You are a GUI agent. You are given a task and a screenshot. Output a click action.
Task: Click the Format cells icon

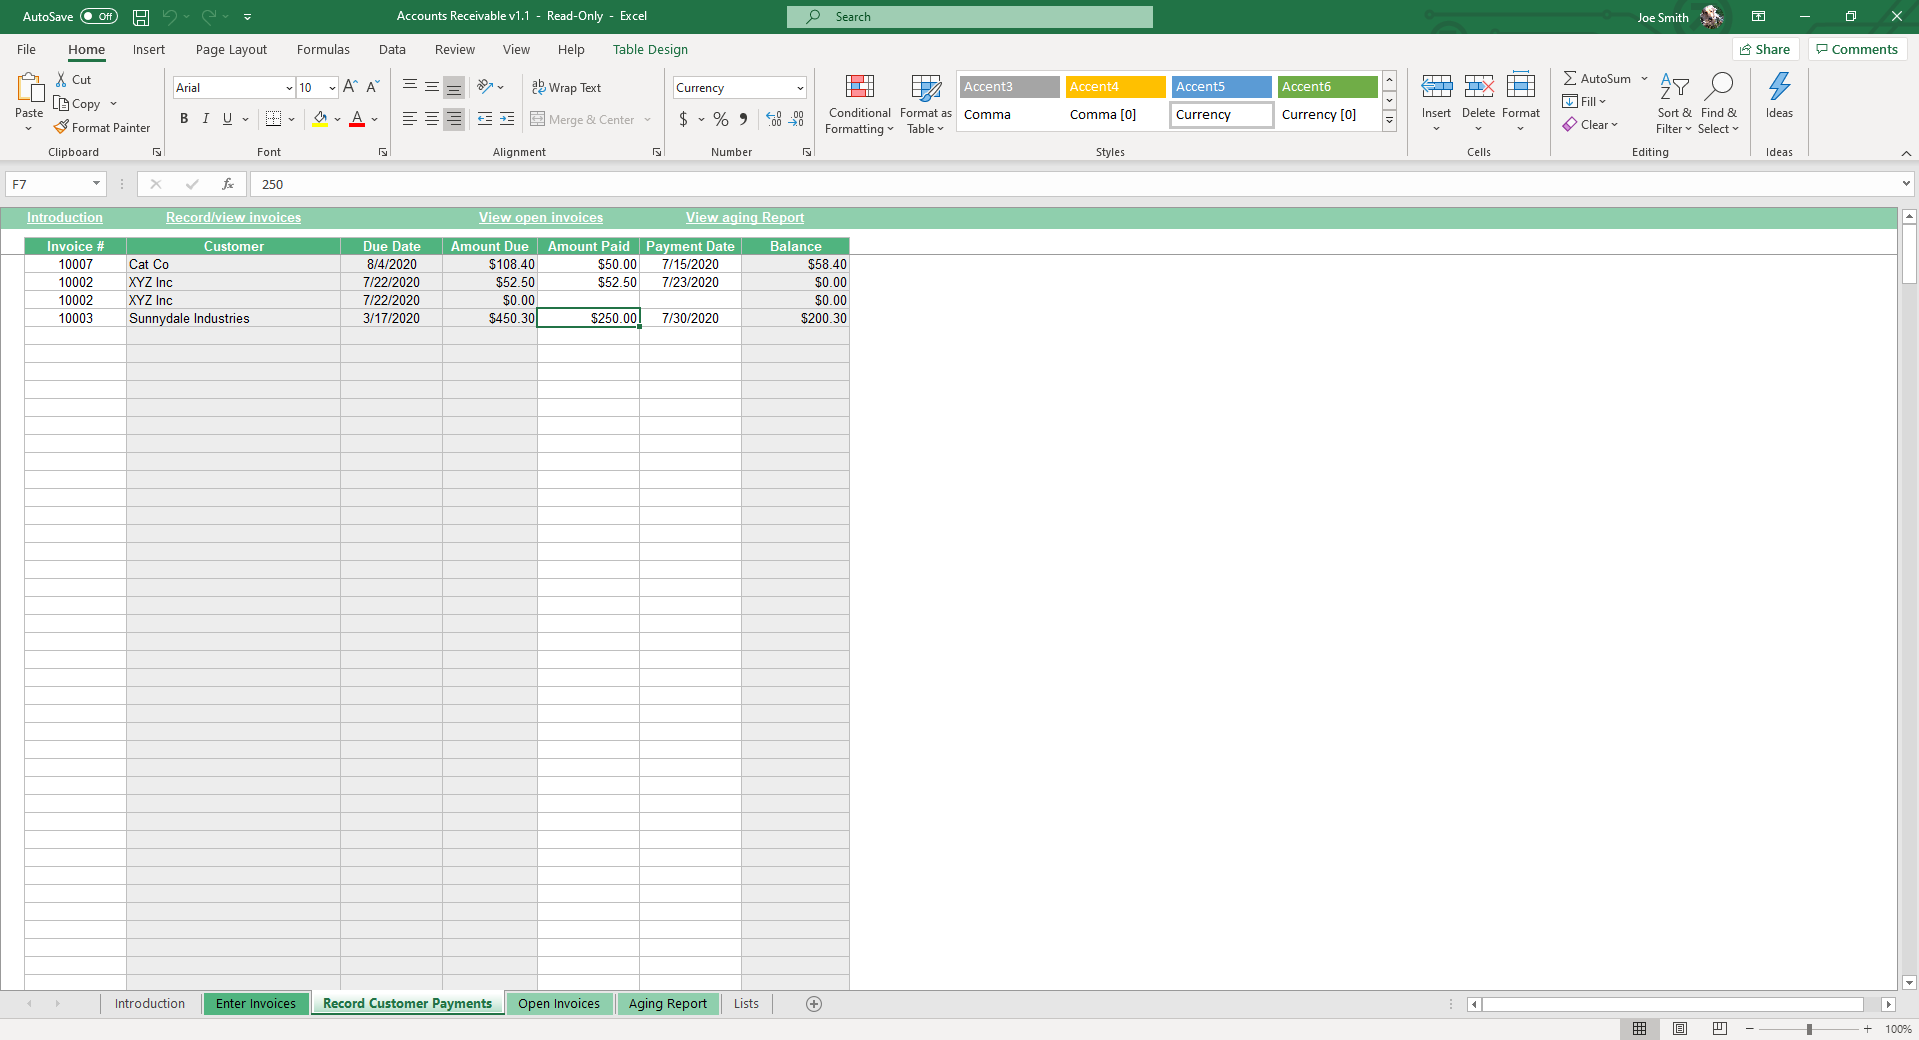[x=1521, y=88]
